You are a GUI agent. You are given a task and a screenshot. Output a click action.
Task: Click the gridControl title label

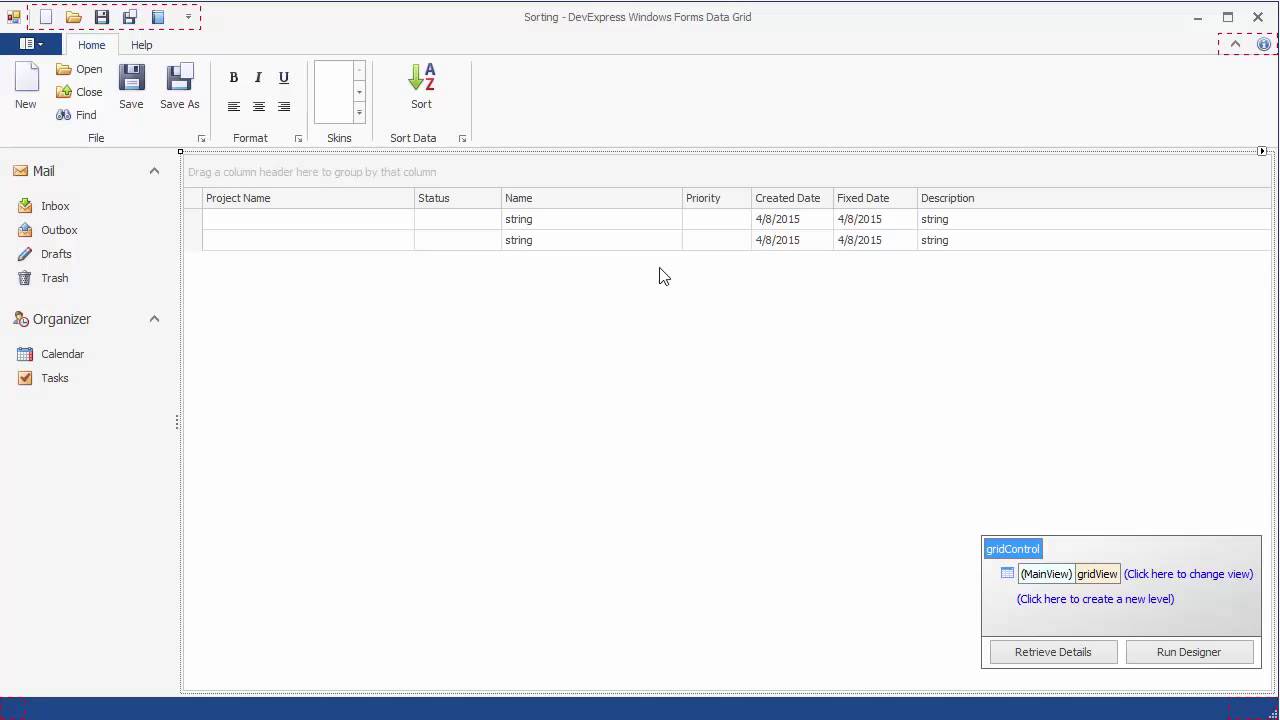[1012, 549]
